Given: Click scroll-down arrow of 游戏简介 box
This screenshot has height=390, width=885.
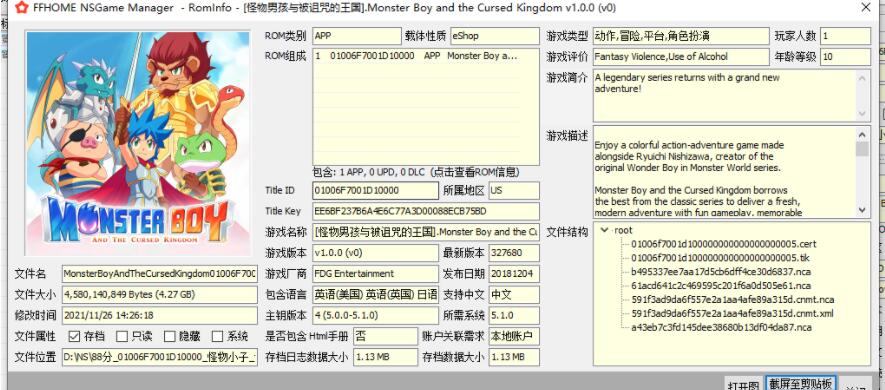Looking at the screenshot, I should [862, 114].
